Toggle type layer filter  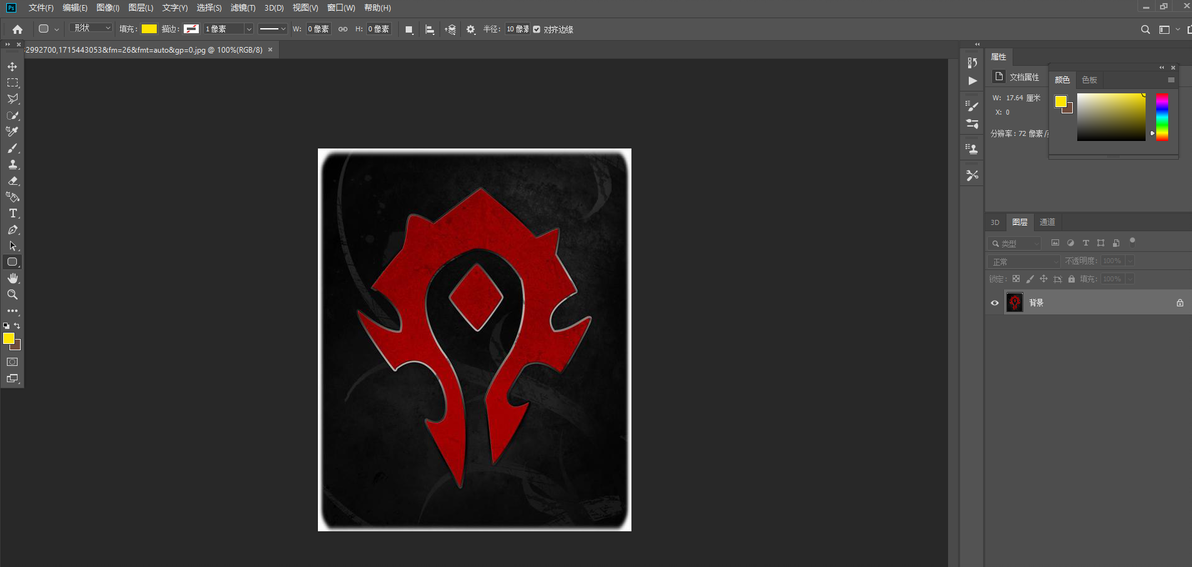point(1086,243)
